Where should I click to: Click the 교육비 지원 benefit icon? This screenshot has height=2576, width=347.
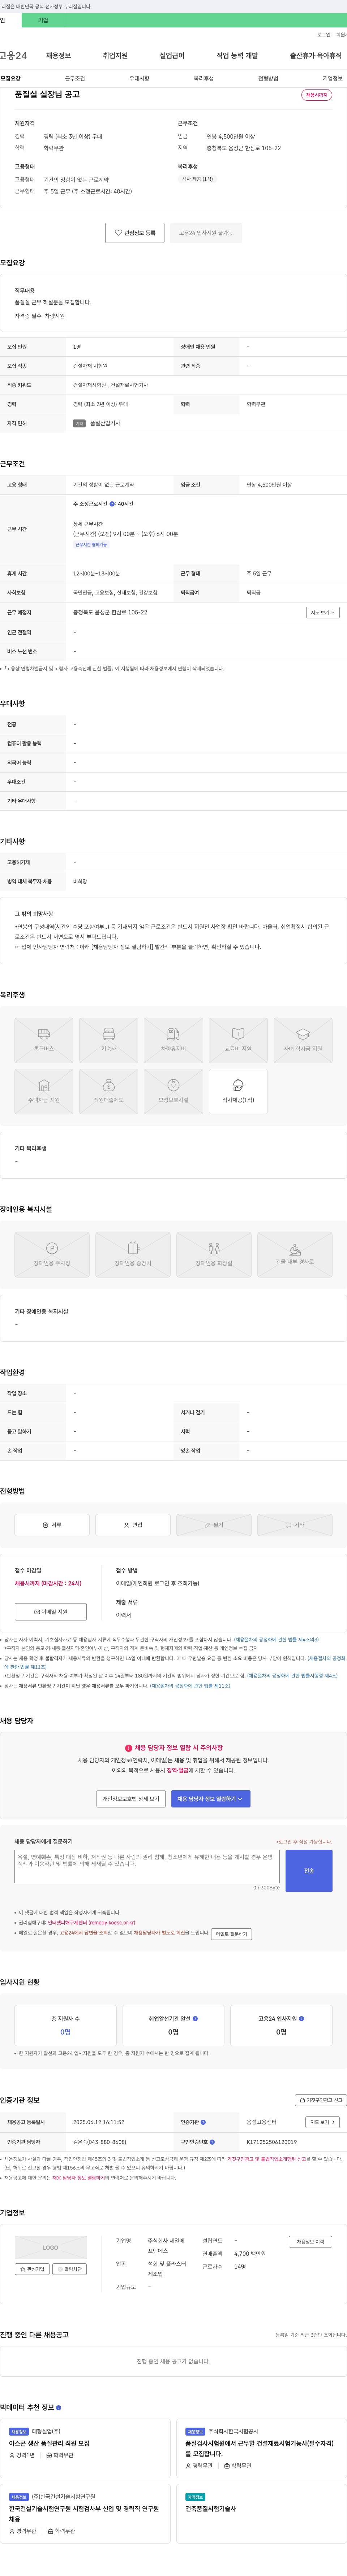[x=238, y=1040]
